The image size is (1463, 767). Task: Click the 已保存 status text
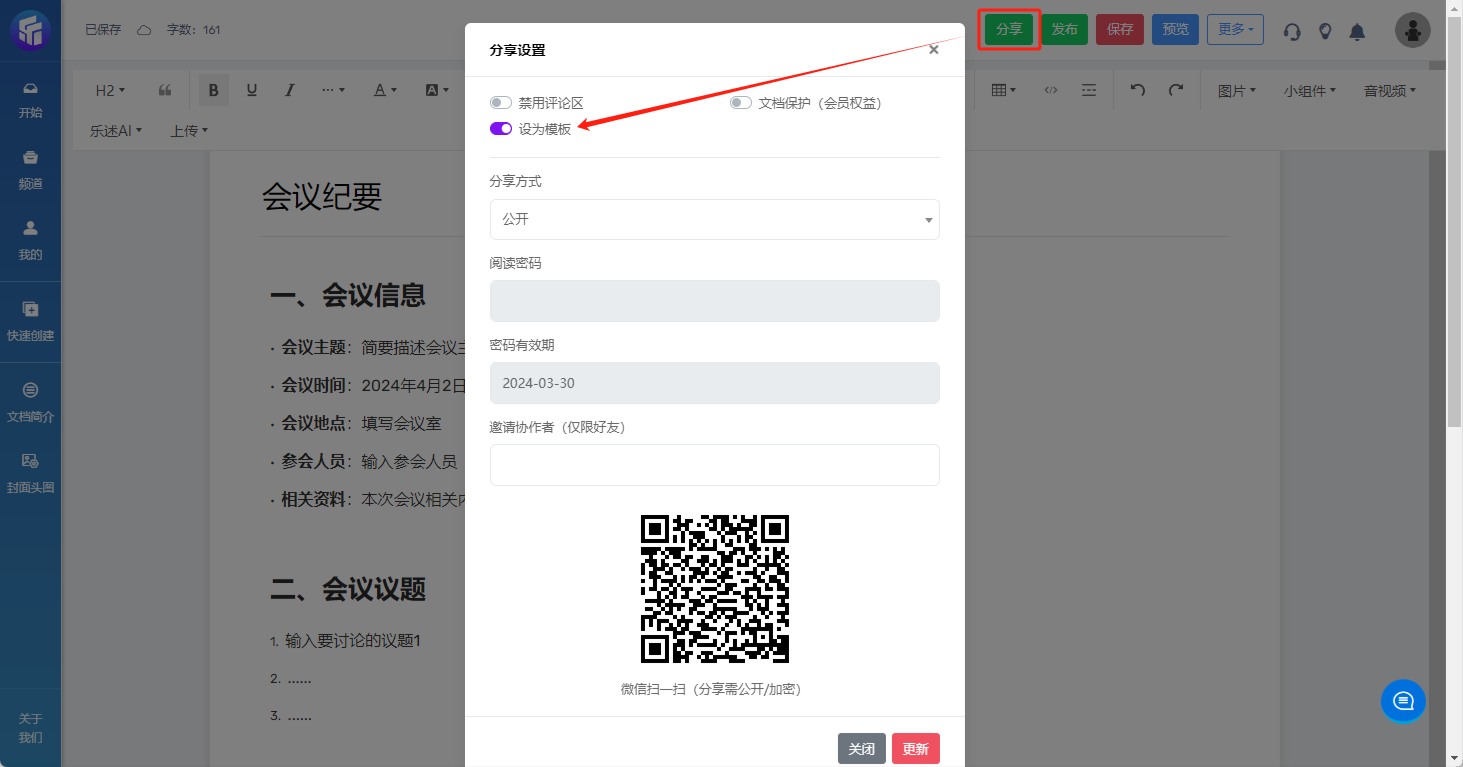(x=103, y=30)
